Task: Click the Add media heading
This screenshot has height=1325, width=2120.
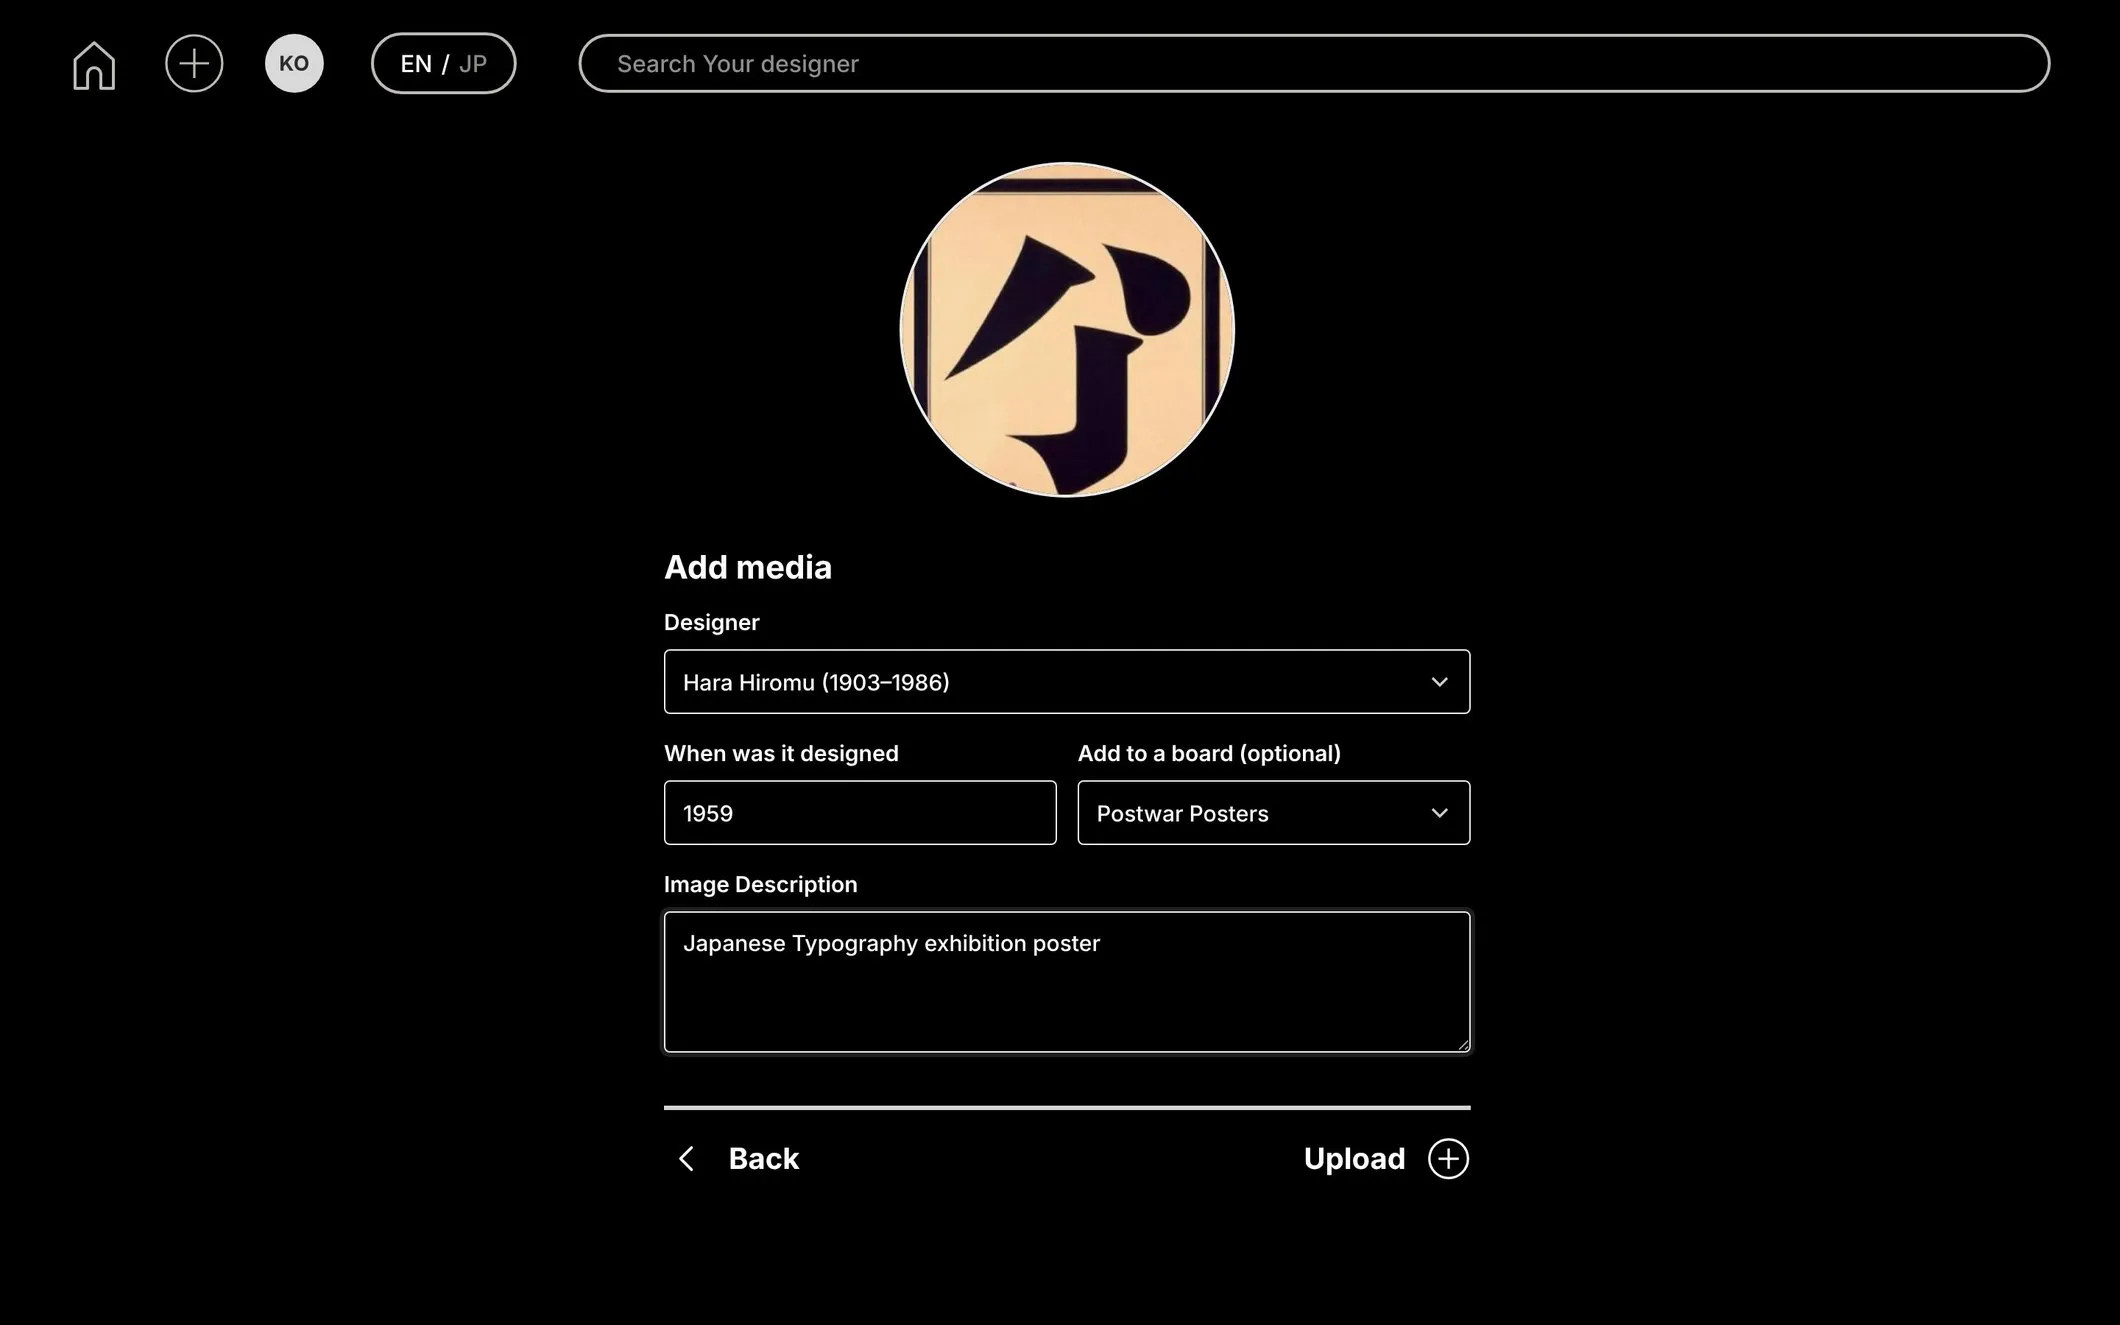Action: point(748,567)
